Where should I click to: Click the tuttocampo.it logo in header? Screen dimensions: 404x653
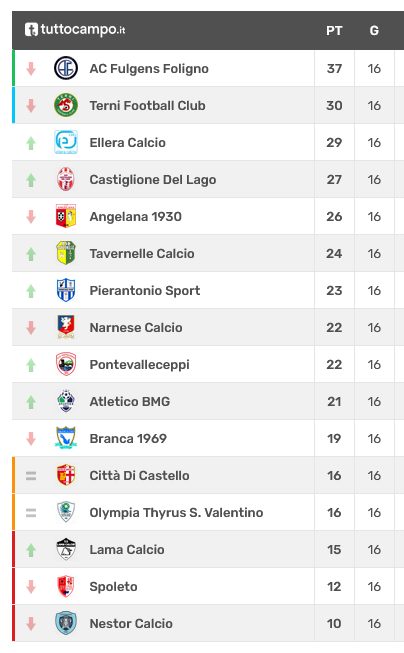tap(75, 30)
